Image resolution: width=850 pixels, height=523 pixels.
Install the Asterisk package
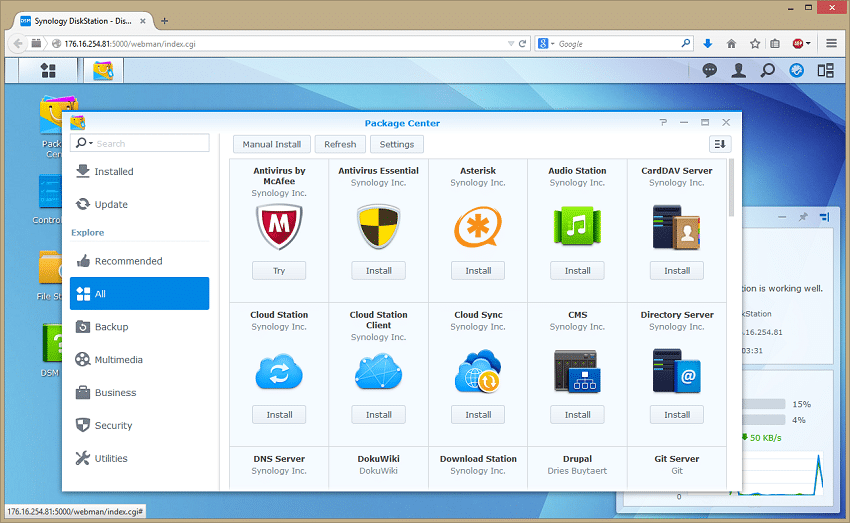coord(478,270)
